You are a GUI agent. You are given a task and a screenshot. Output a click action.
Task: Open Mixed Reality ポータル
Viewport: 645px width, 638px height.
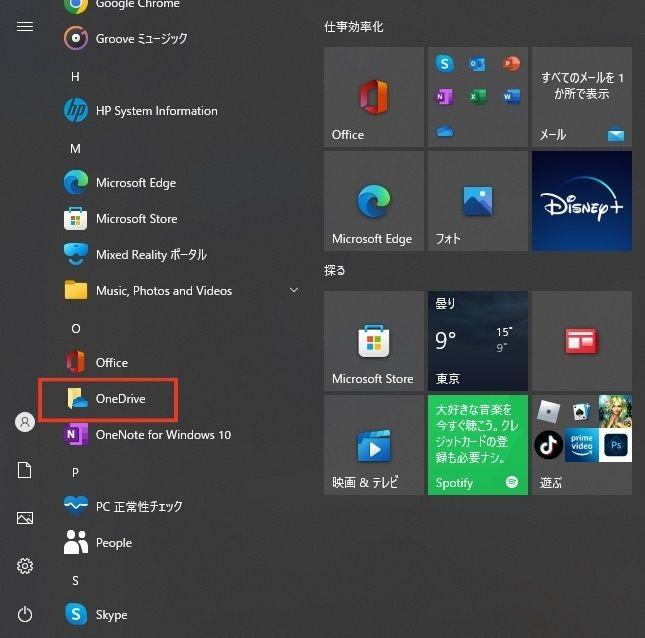pos(135,255)
